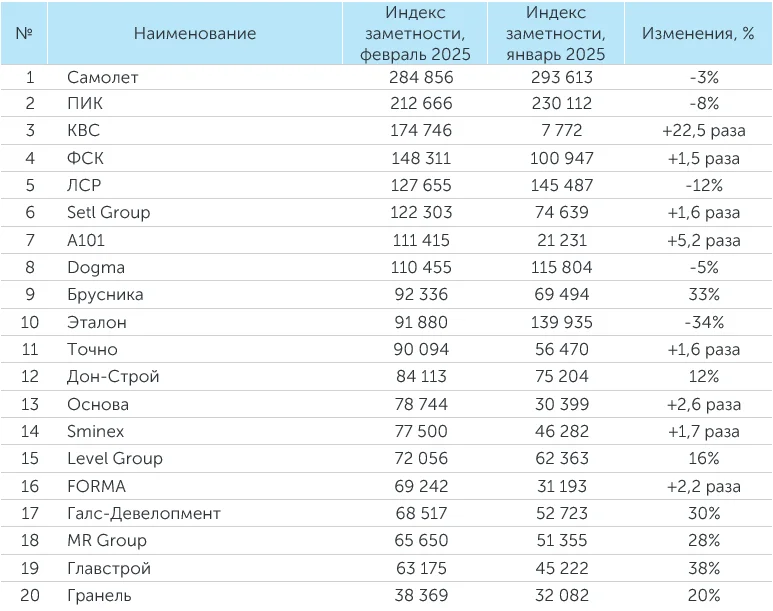The width and height of the screenshot is (773, 611).
Task: Click the "+22,5 раза" change cell
Action: coord(701,131)
